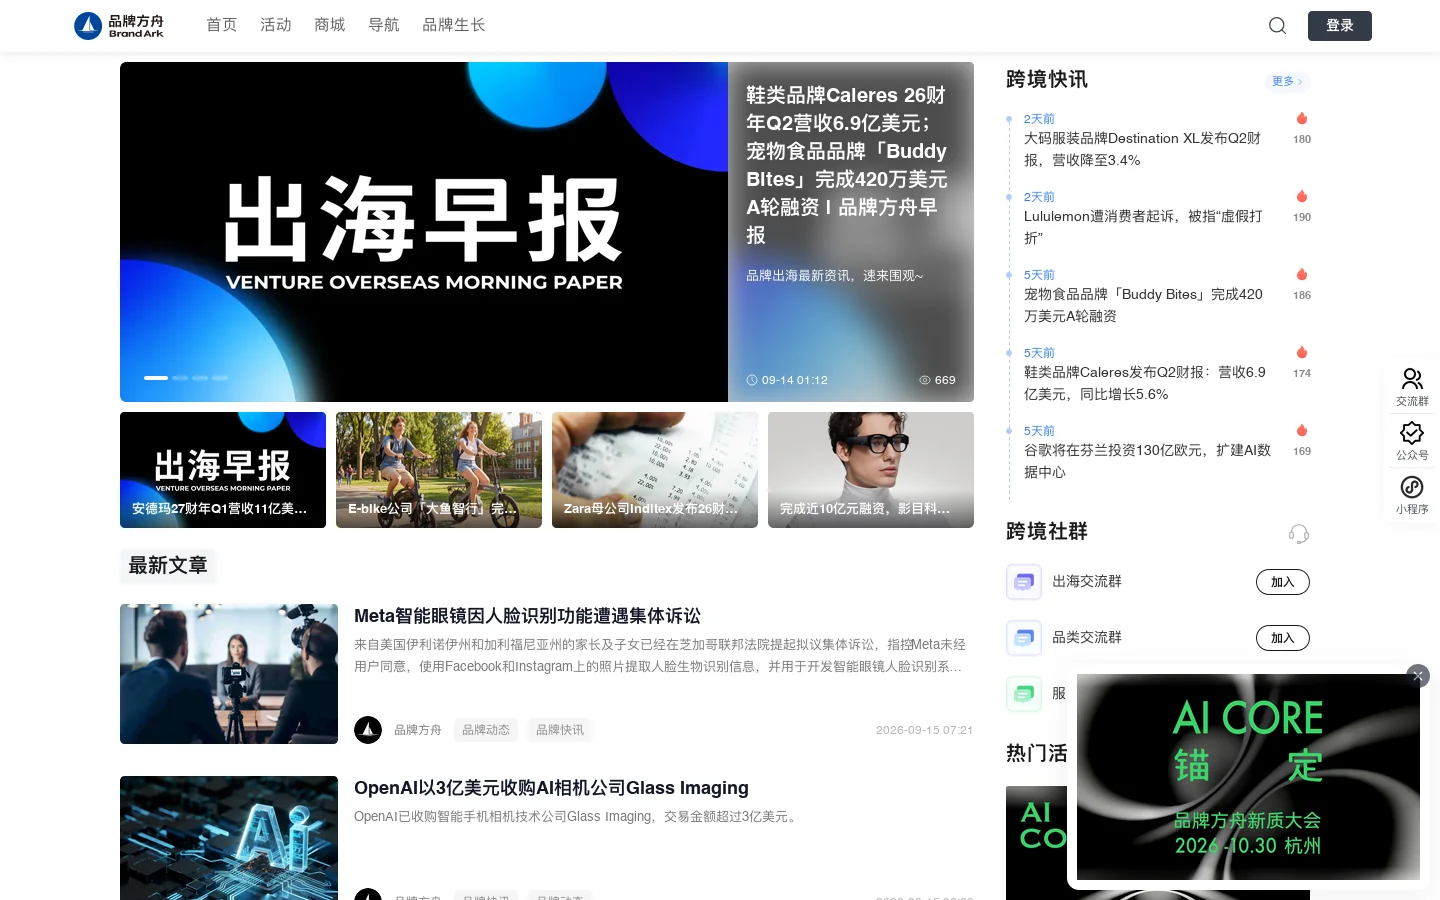1440x900 pixels.
Task: Close the AI CORE popup ad
Action: [1418, 676]
